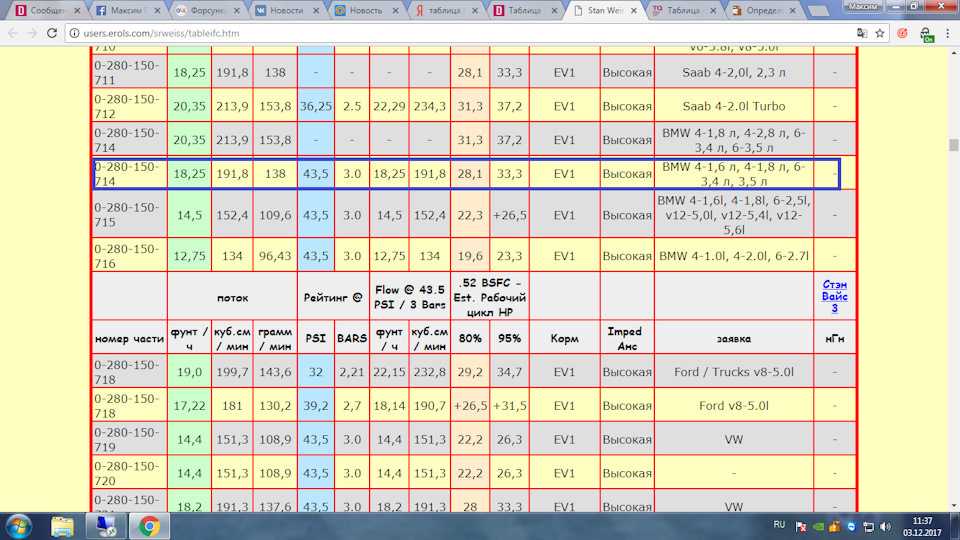Click the TeamViewer tray icon
Screen dimensions: 960x540
pyautogui.click(x=851, y=527)
